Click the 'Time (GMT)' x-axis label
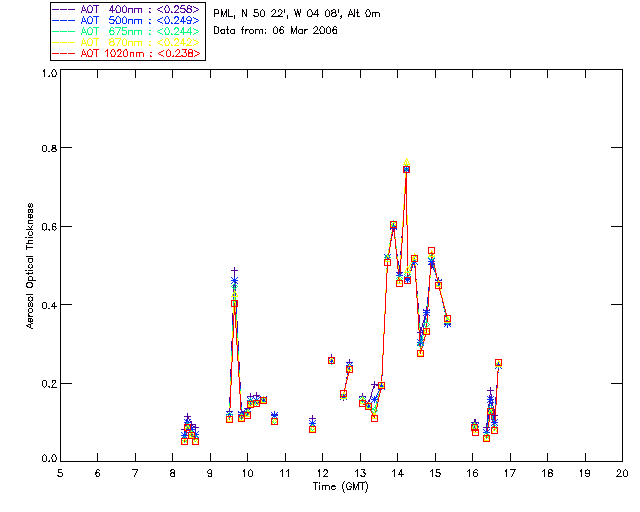Image resolution: width=640 pixels, height=512 pixels. click(340, 485)
